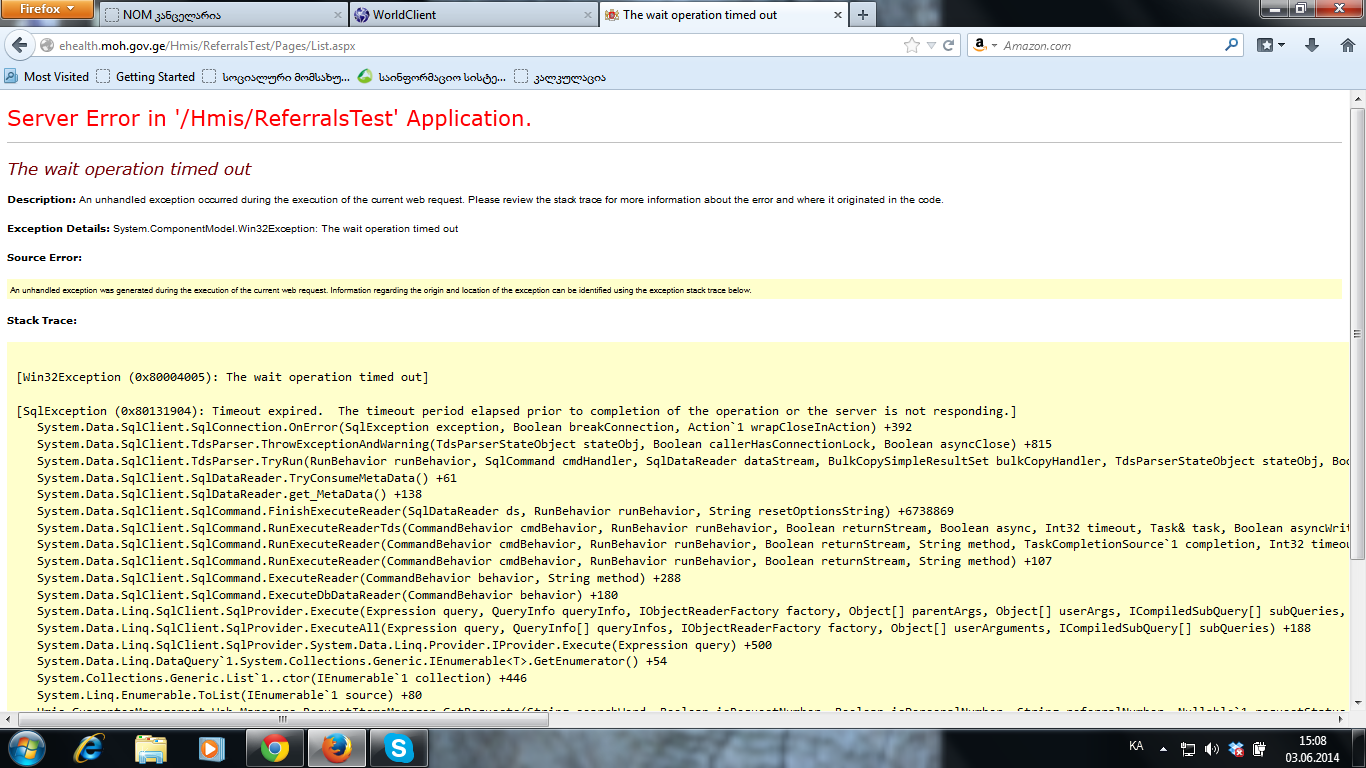Click the browser Back arrow button
This screenshot has width=1366, height=768.
point(20,46)
